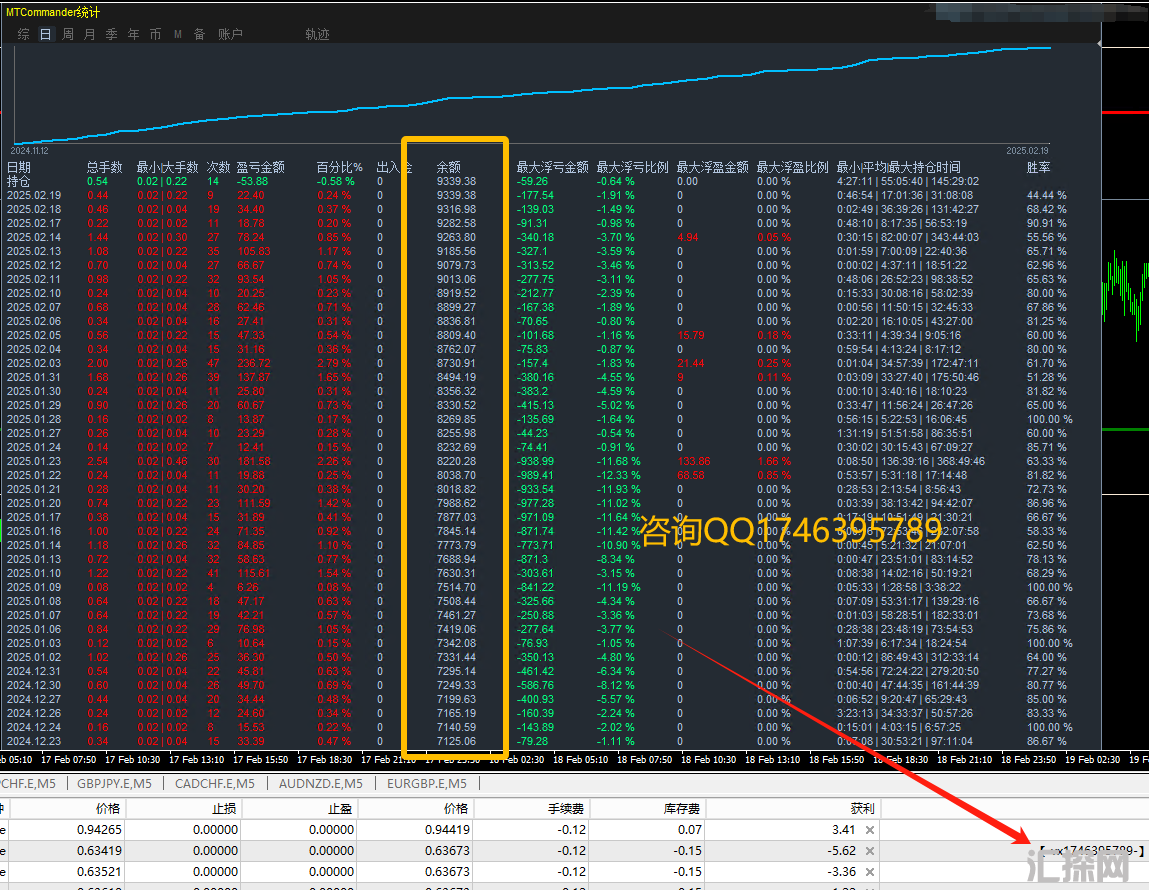Click max floating loss -989.41
This screenshot has width=1149, height=890.
click(536, 475)
